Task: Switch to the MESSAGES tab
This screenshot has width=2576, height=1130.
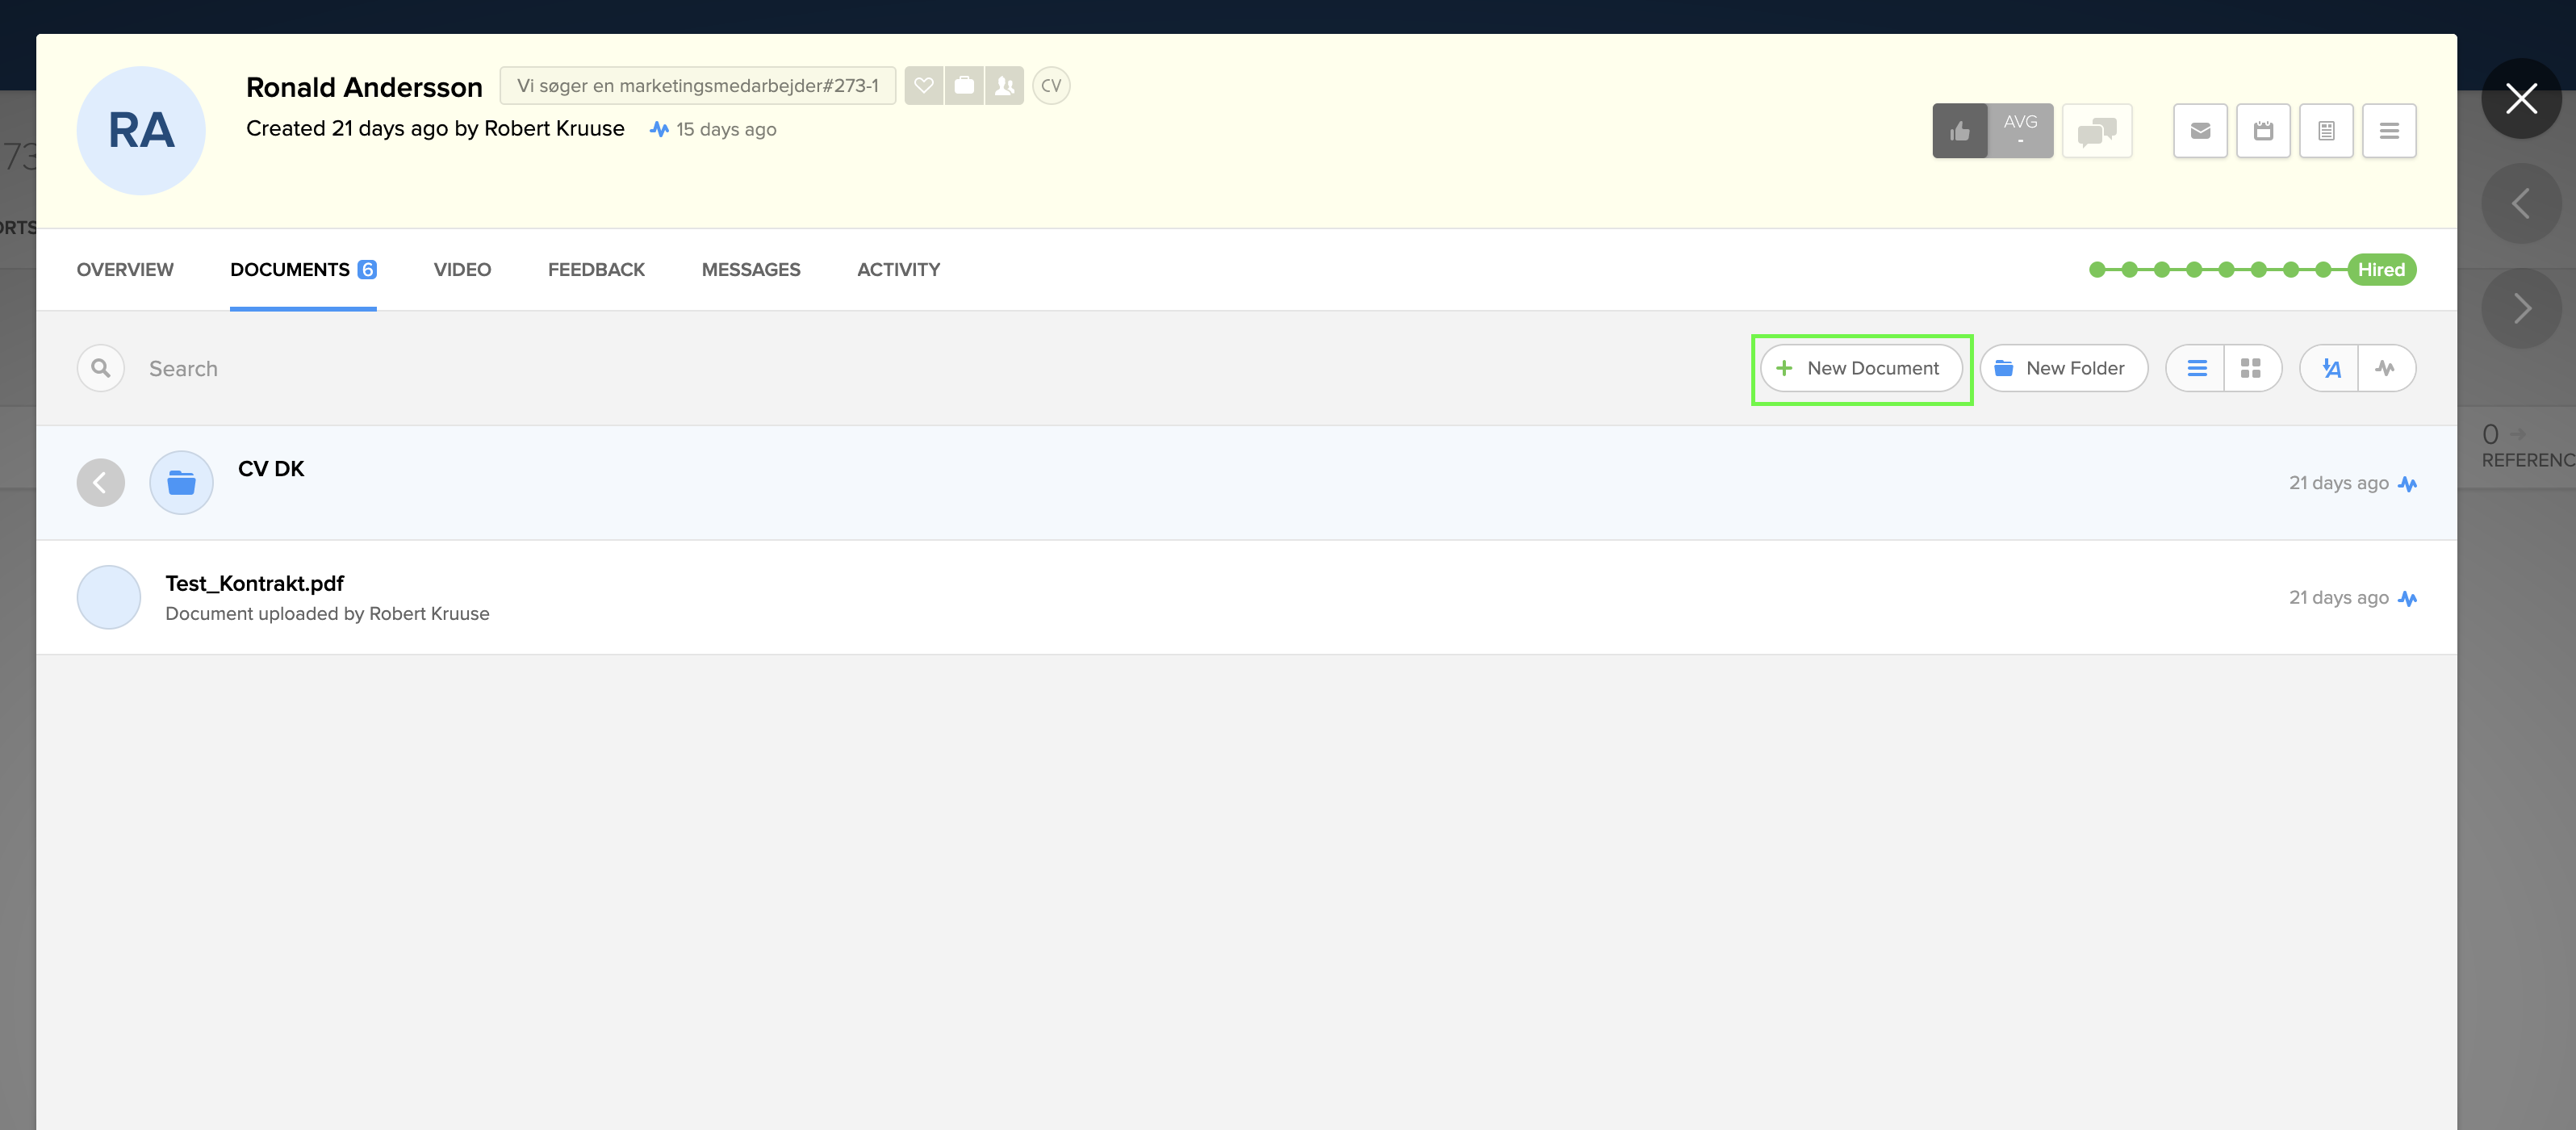Action: coord(751,269)
